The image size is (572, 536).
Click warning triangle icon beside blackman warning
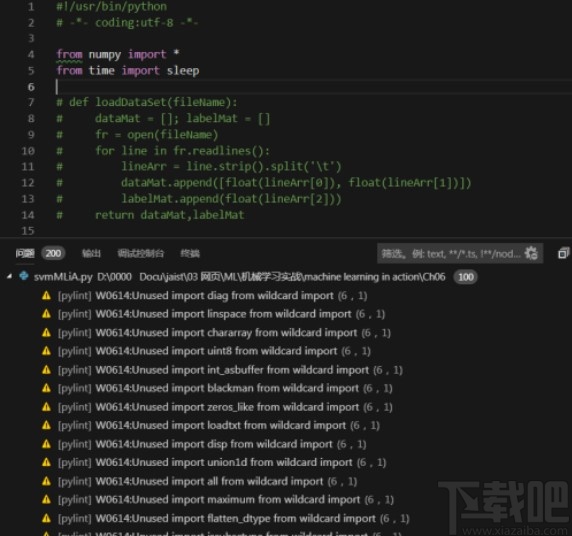pos(46,388)
